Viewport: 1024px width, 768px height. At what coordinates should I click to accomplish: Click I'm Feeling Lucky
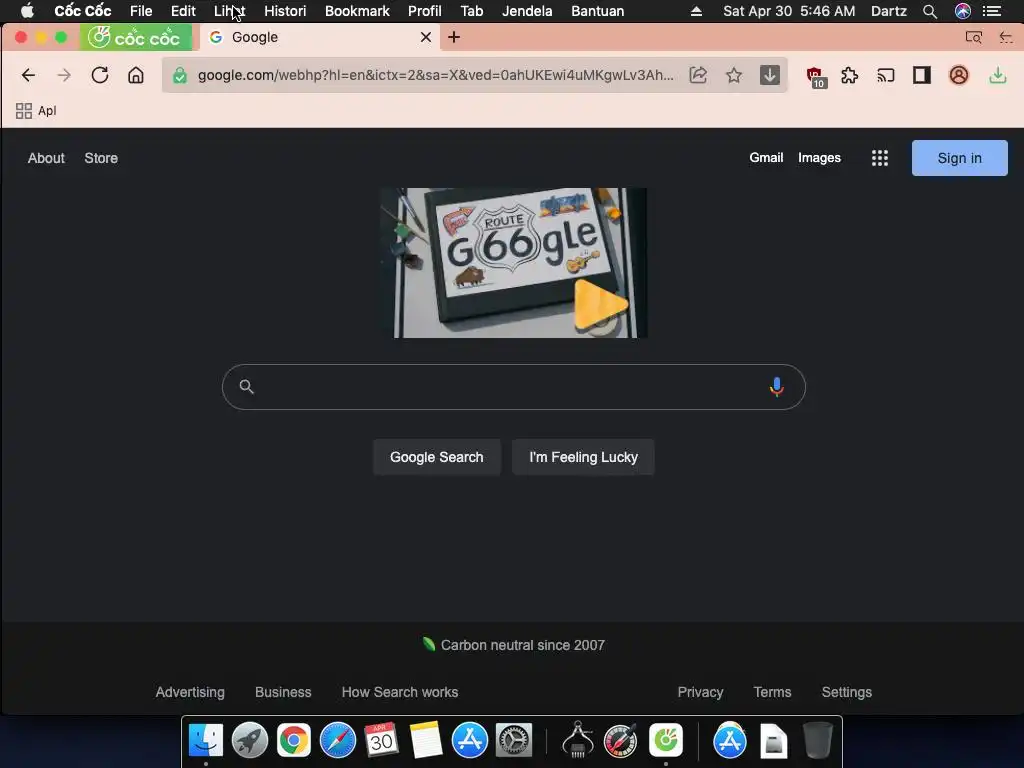583,457
